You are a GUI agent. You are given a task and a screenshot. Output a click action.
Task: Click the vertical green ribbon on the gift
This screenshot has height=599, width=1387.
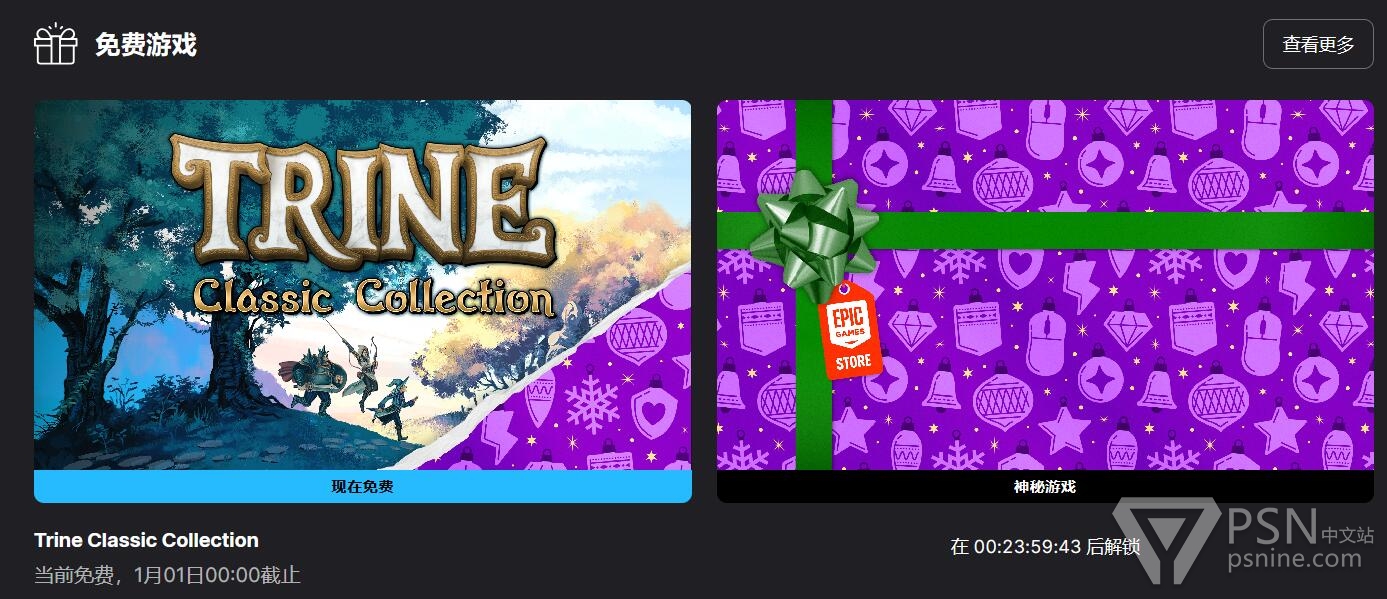(814, 380)
